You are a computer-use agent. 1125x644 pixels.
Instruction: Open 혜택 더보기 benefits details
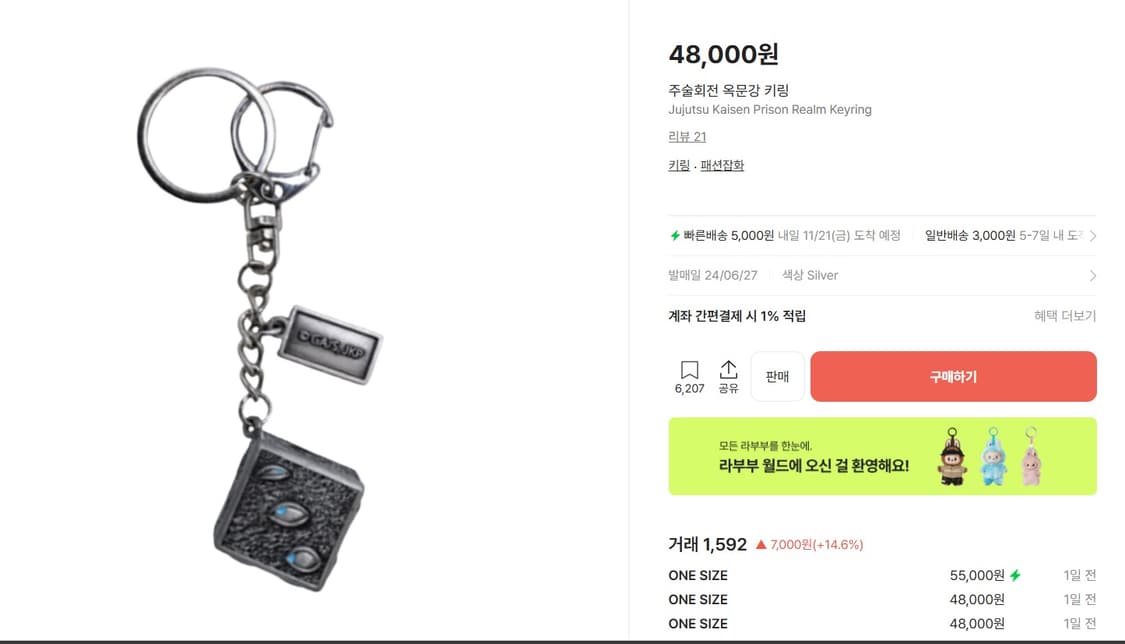pyautogui.click(x=1064, y=313)
